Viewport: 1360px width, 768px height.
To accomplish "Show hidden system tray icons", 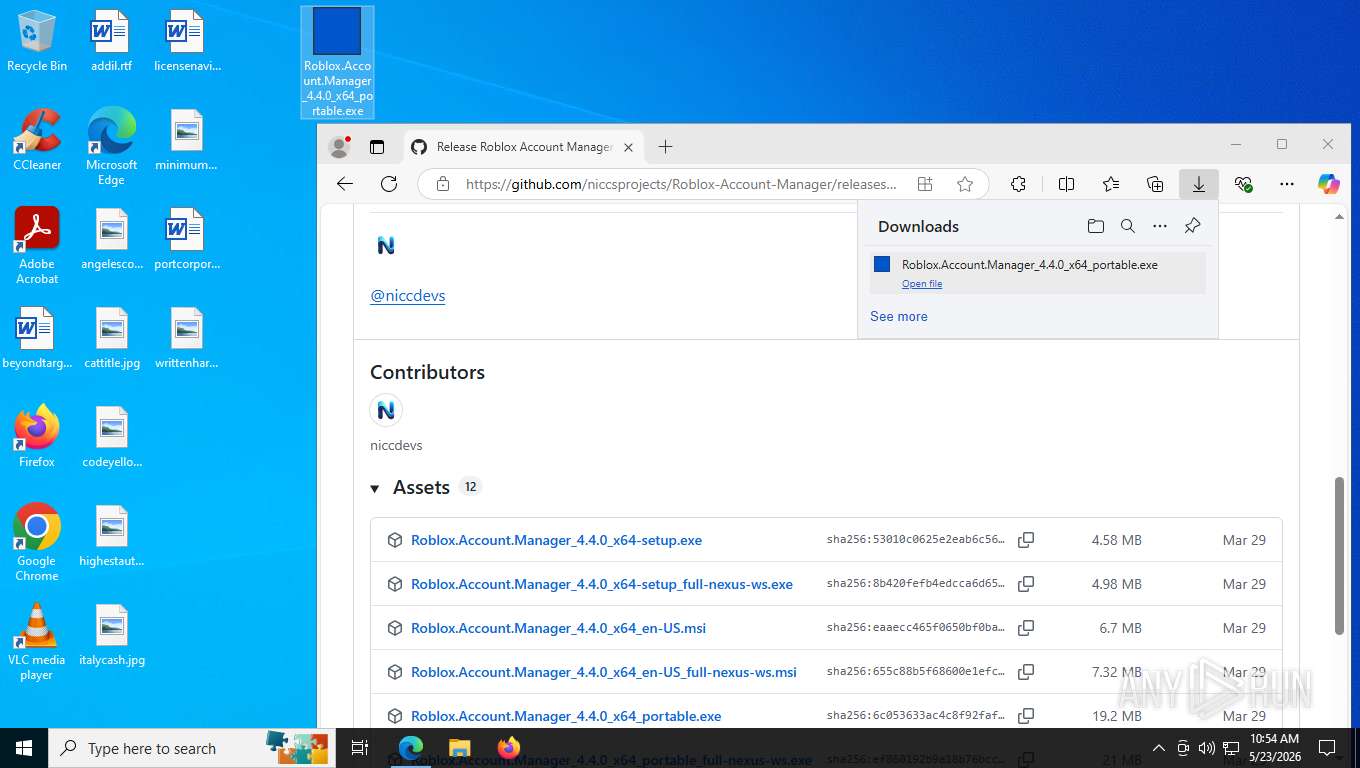I will coord(1159,748).
